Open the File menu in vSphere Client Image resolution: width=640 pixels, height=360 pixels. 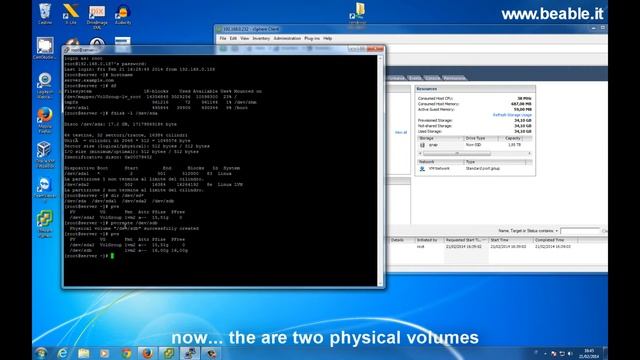(x=223, y=38)
